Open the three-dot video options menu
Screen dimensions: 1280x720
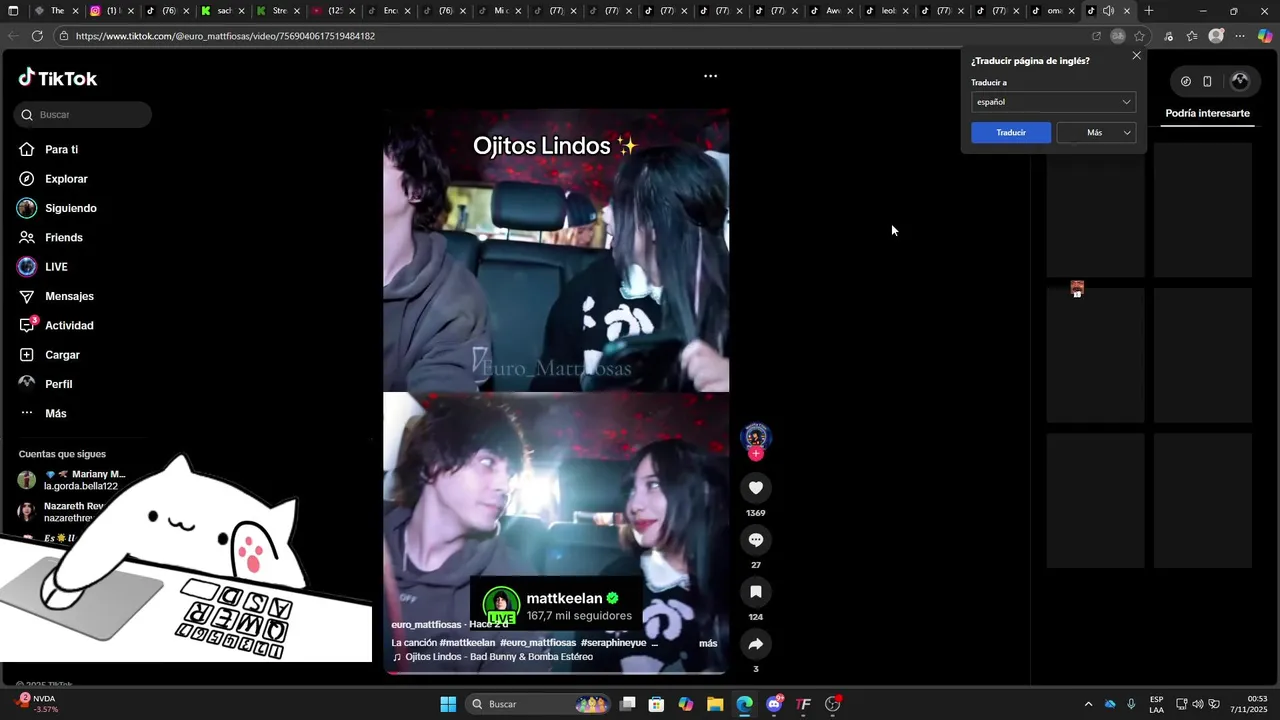tap(710, 76)
